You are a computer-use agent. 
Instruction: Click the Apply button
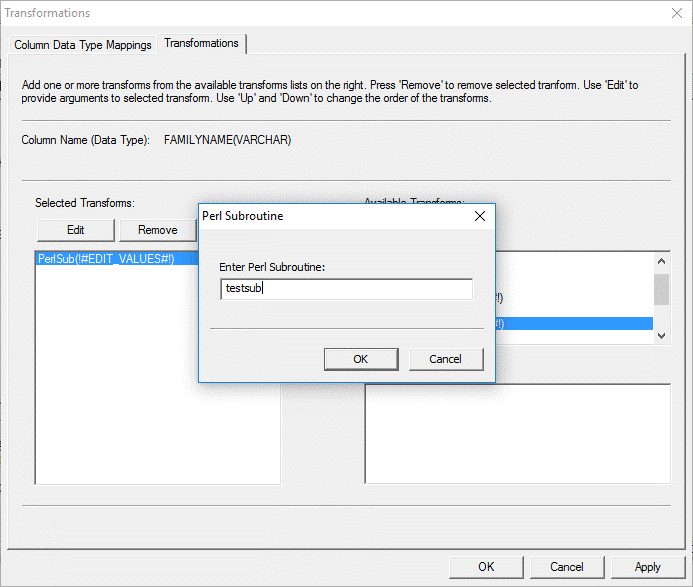point(647,566)
